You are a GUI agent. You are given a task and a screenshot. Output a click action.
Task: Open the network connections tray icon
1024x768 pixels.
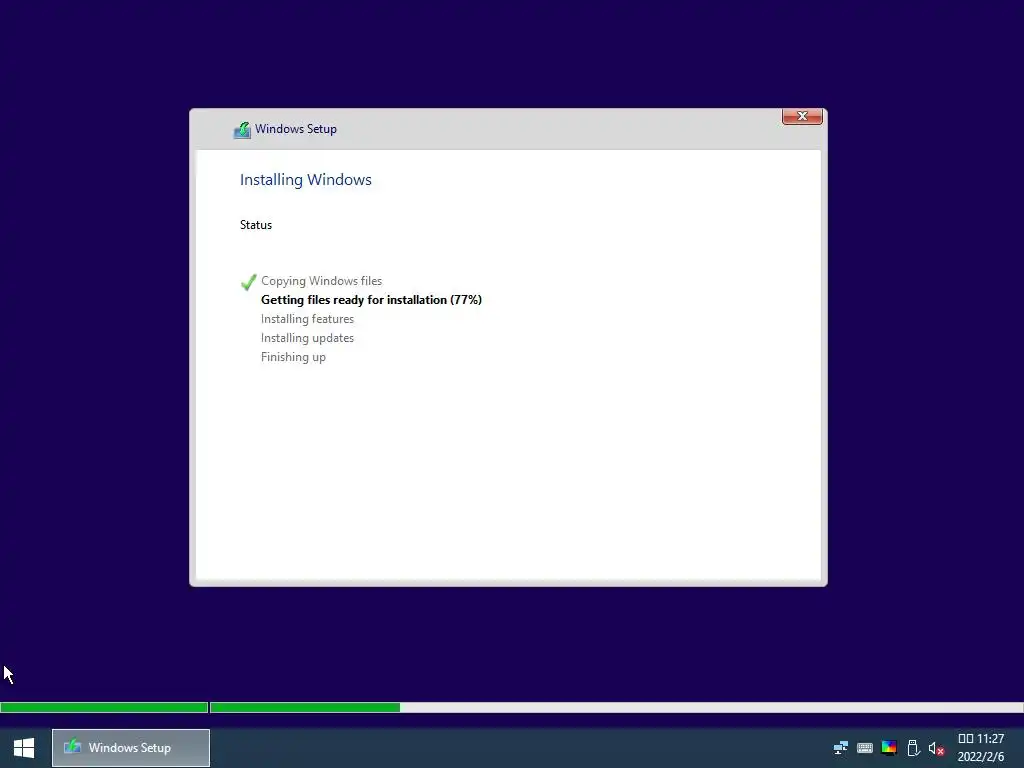[x=840, y=748]
